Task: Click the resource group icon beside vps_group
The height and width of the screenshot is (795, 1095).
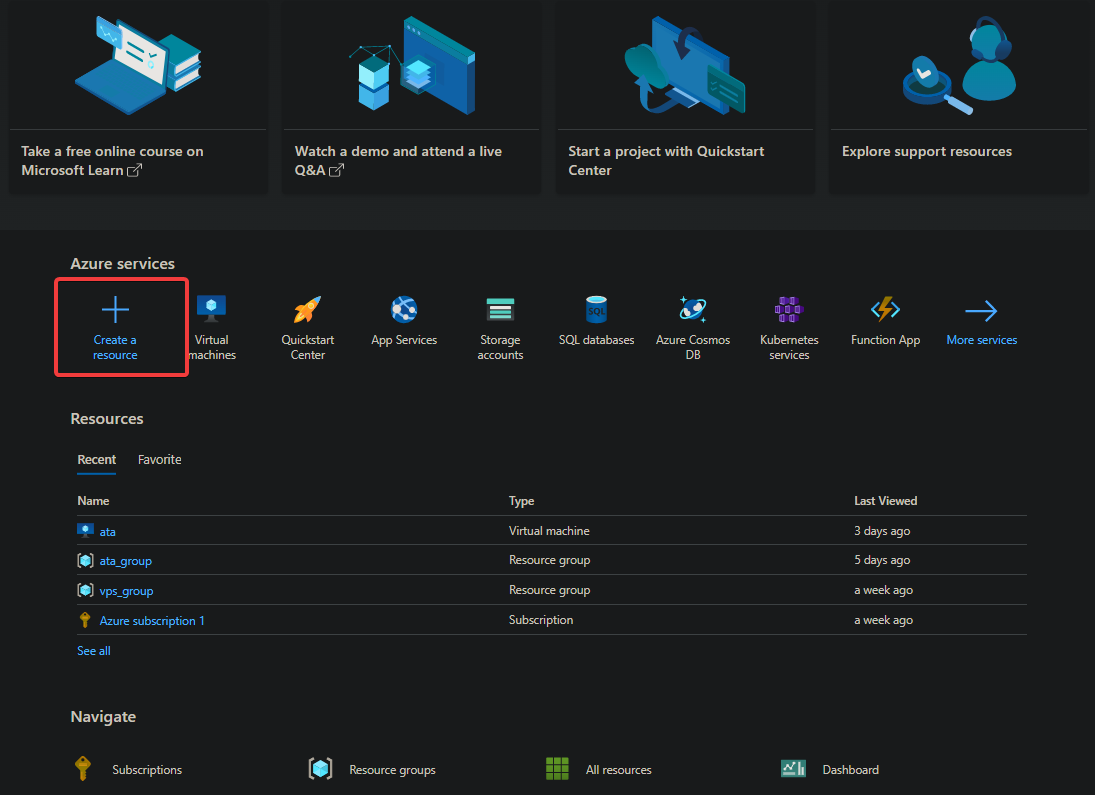Action: (x=85, y=590)
